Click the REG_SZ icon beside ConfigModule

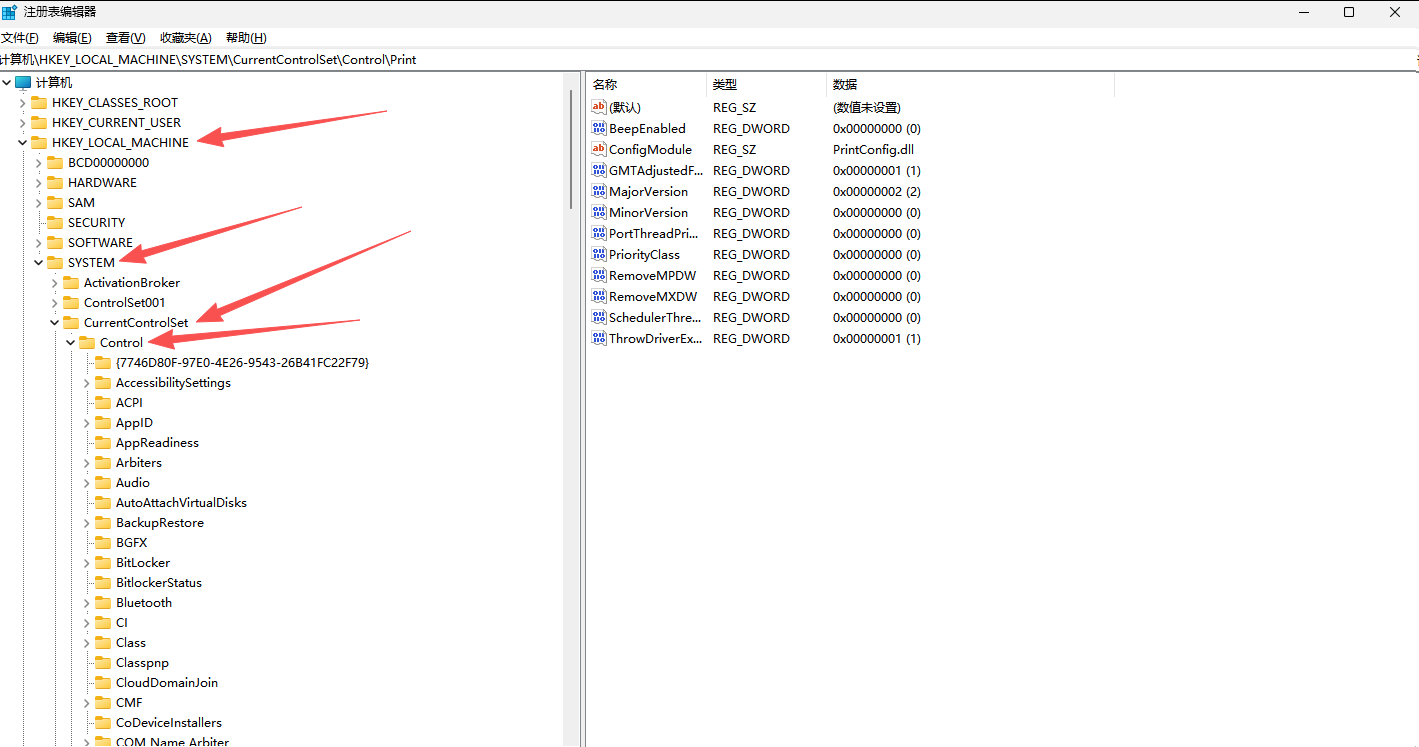[598, 149]
